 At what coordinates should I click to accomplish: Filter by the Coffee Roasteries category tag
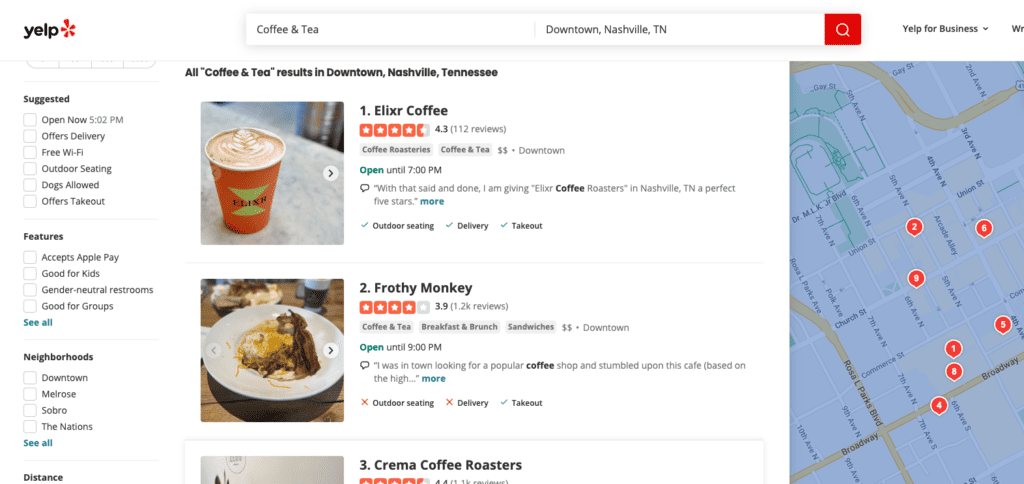[x=396, y=150]
